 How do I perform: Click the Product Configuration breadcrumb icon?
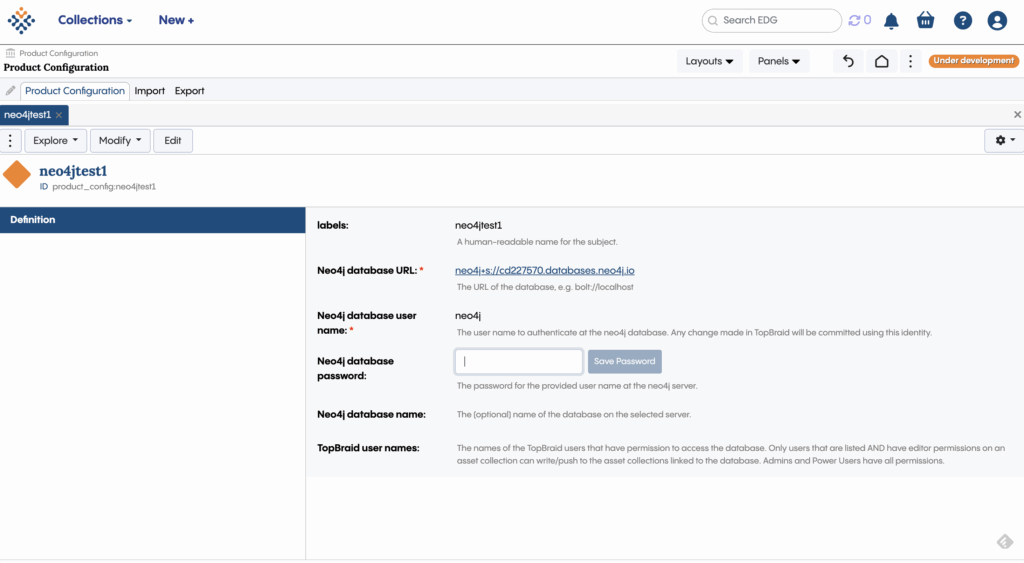[10, 53]
